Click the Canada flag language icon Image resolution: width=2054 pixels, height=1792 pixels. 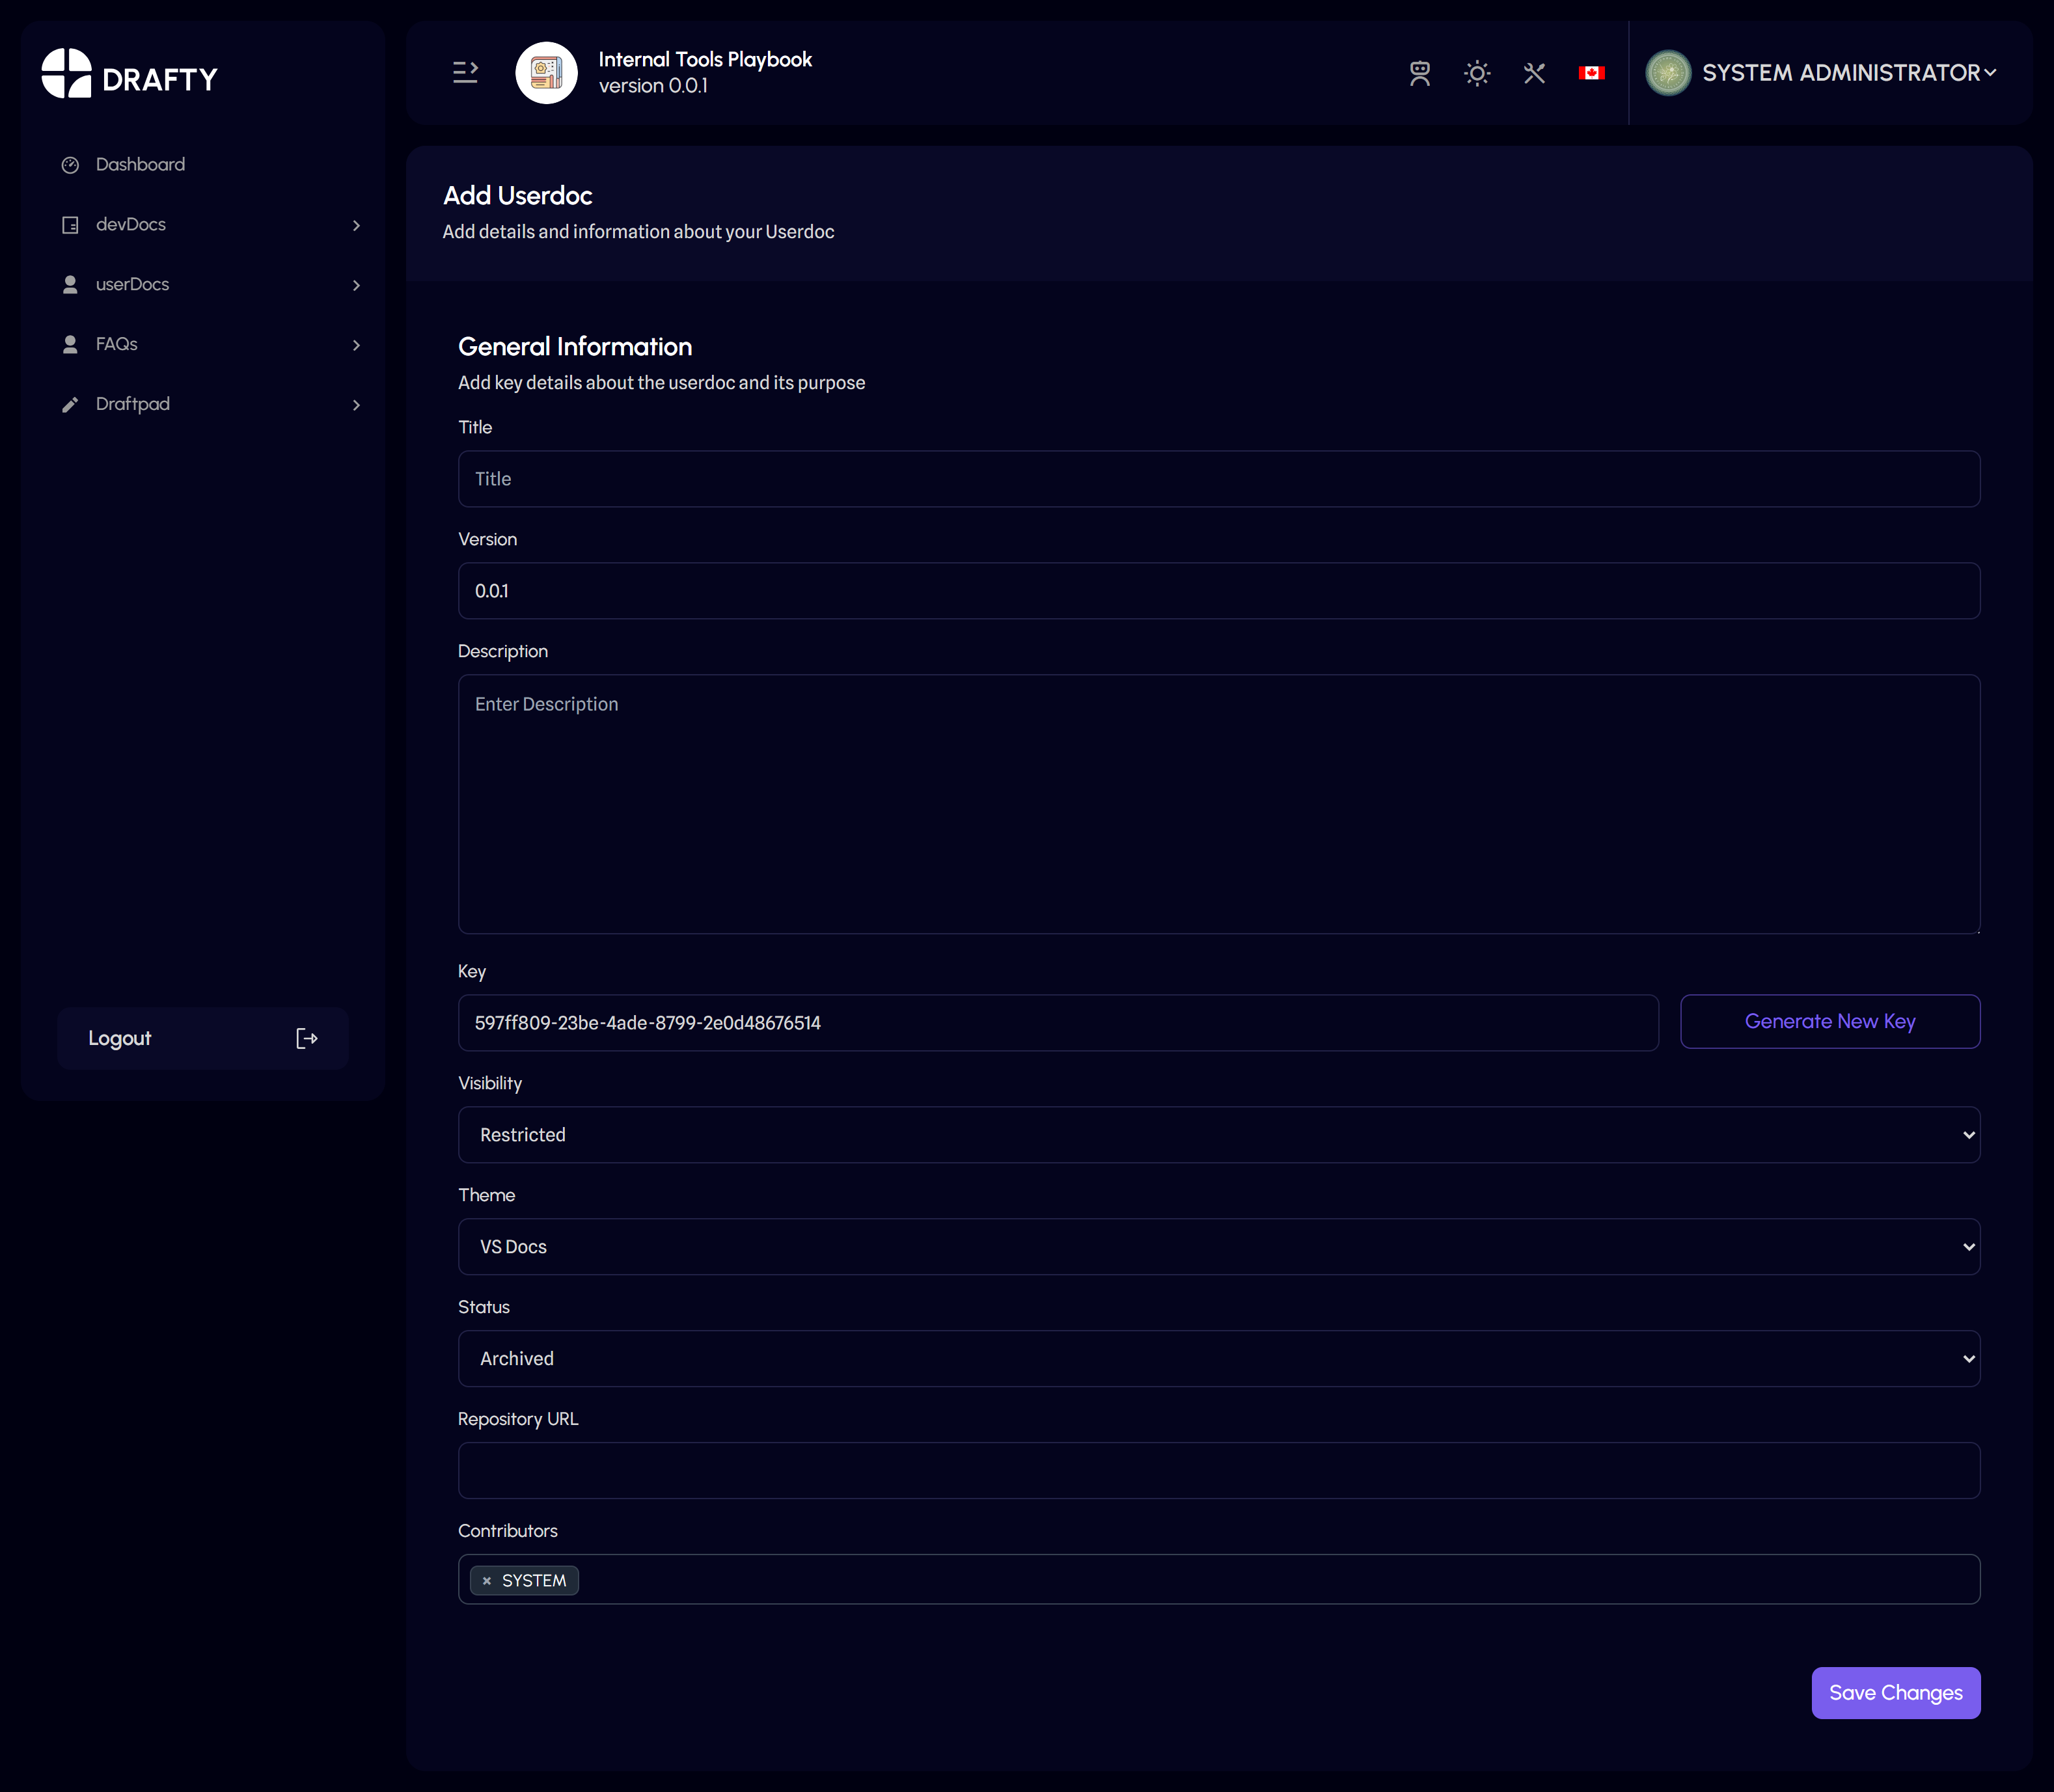tap(1591, 73)
